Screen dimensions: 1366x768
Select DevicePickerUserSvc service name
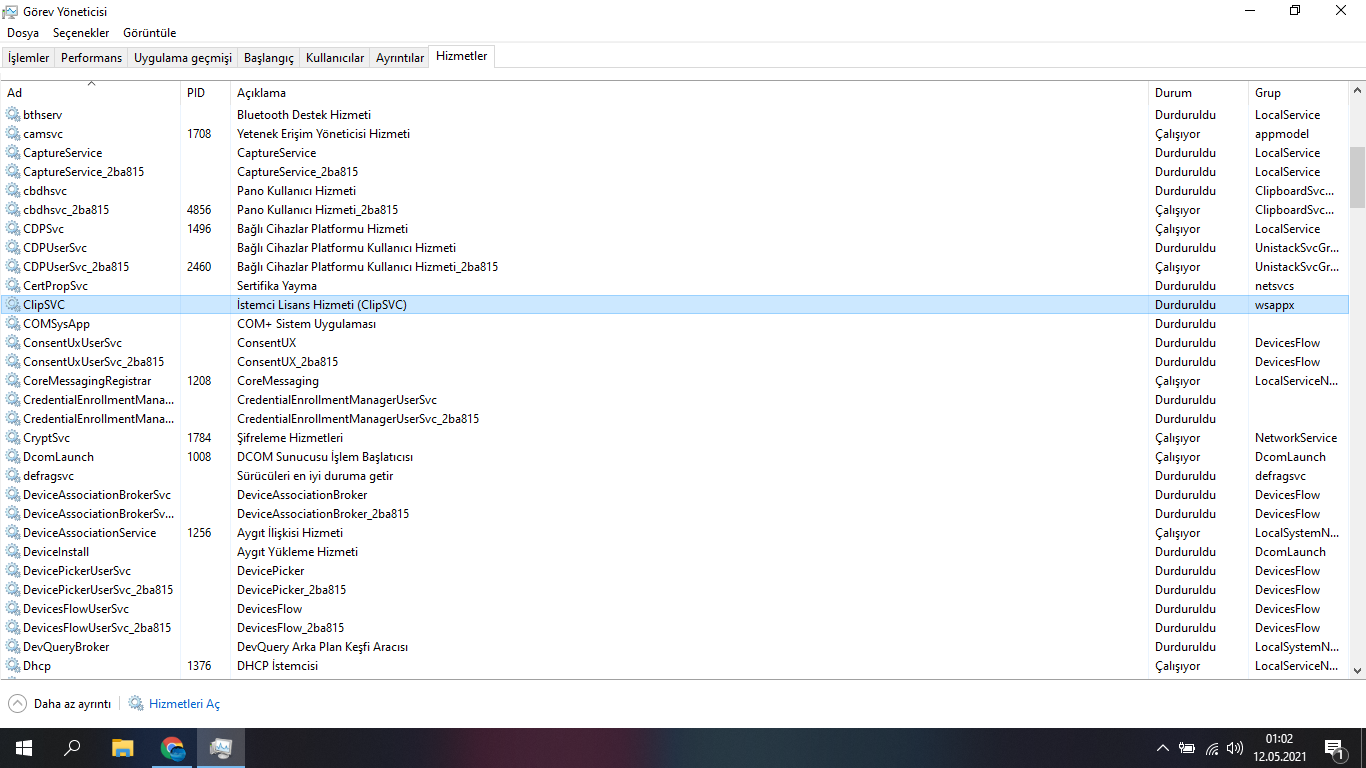pyautogui.click(x=77, y=571)
